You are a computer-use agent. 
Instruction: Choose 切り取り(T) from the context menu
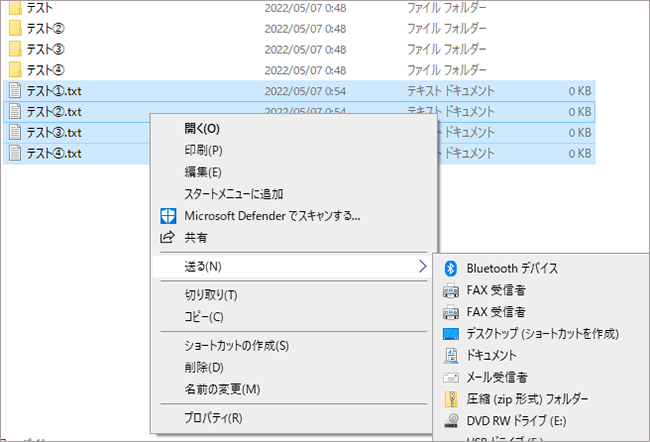tap(211, 295)
